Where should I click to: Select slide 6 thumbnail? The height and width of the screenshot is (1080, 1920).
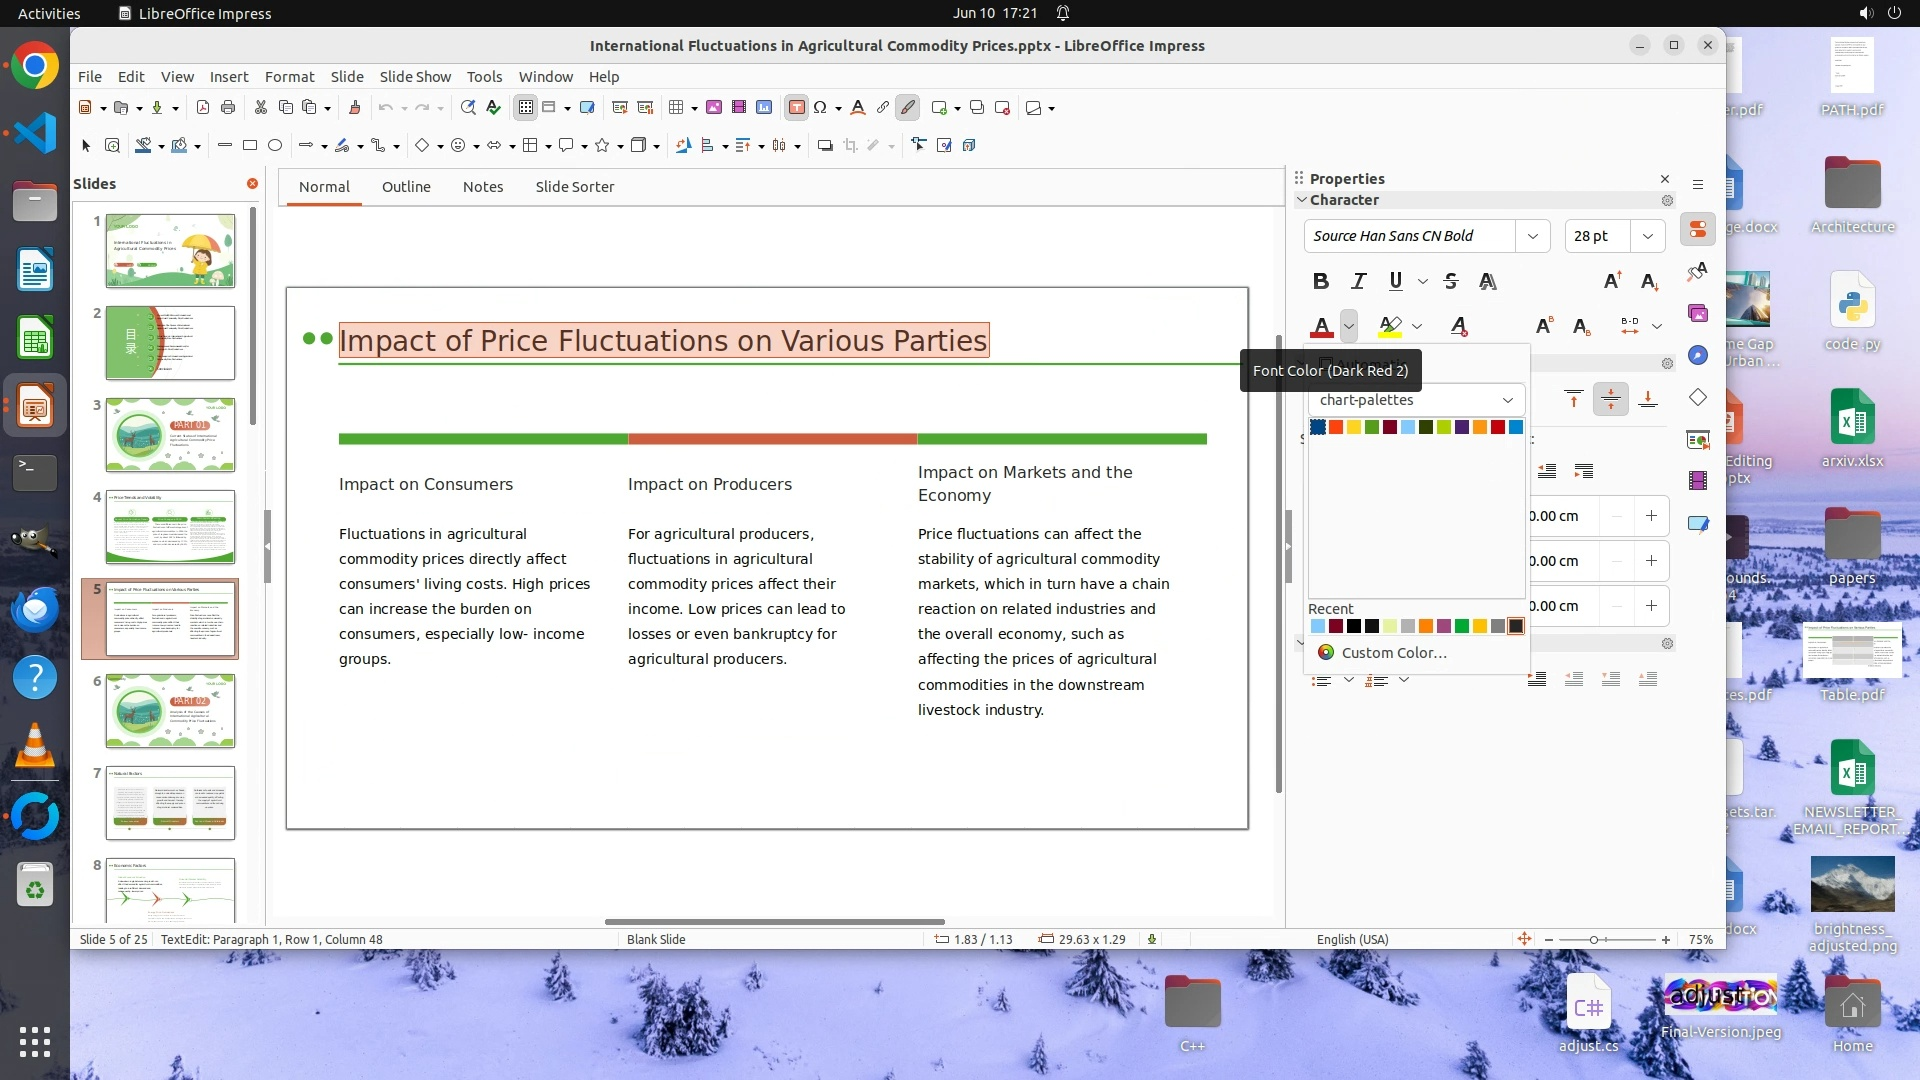click(170, 711)
